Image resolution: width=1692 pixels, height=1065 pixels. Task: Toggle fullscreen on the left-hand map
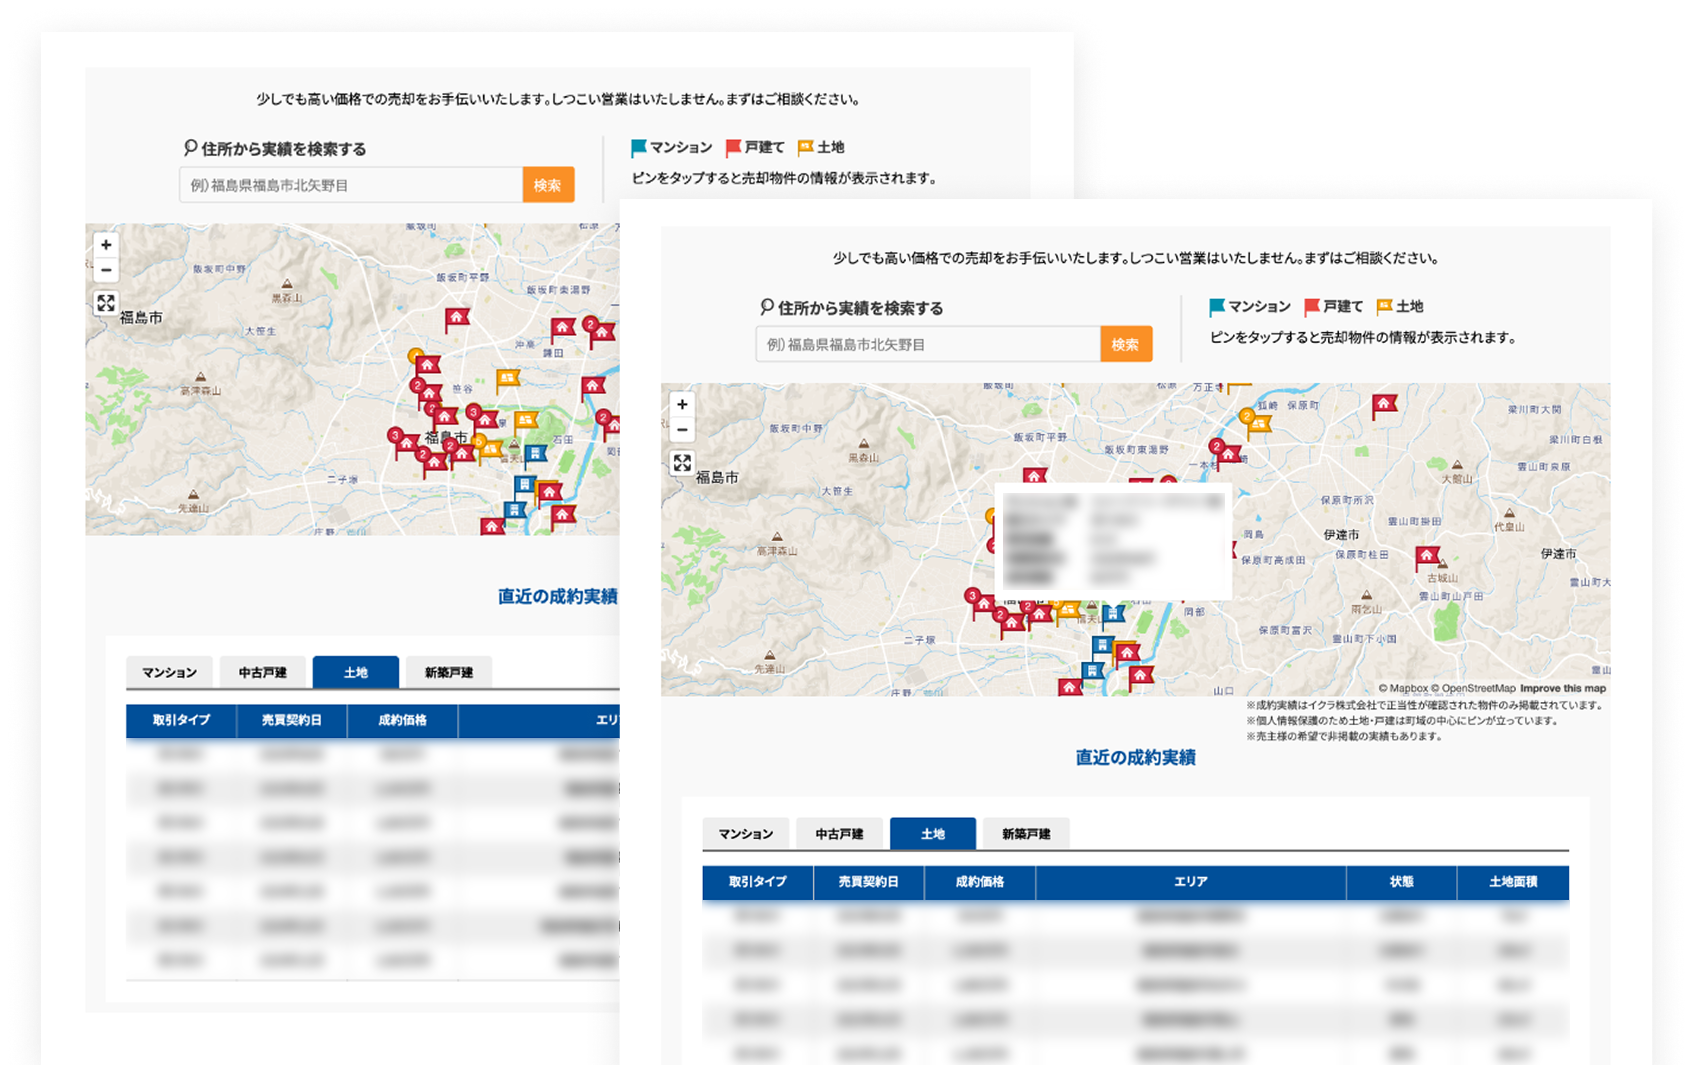(106, 303)
